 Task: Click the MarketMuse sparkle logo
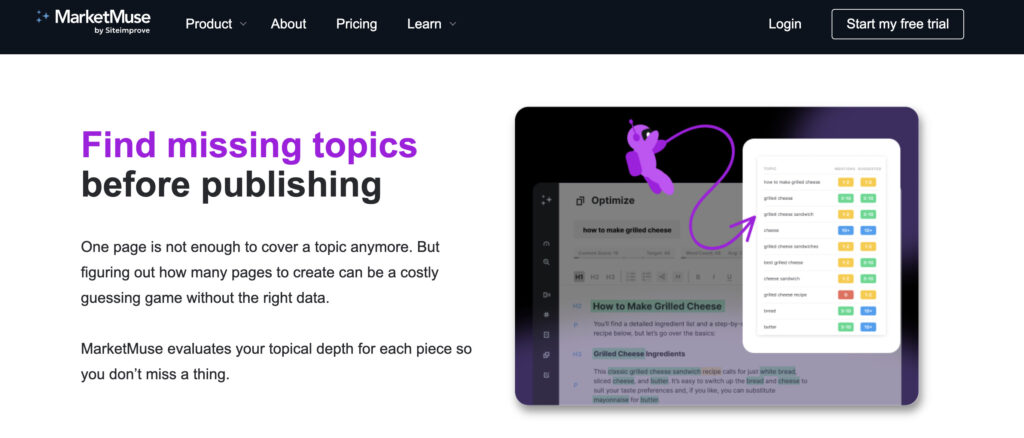tap(43, 17)
